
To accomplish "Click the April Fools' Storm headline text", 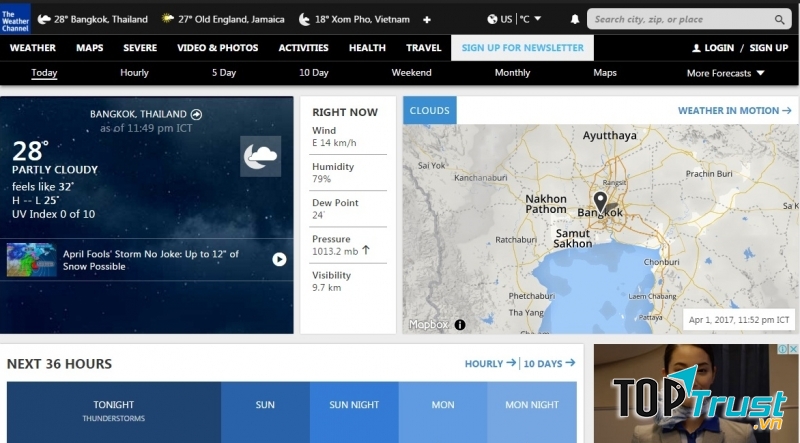I will [x=151, y=260].
